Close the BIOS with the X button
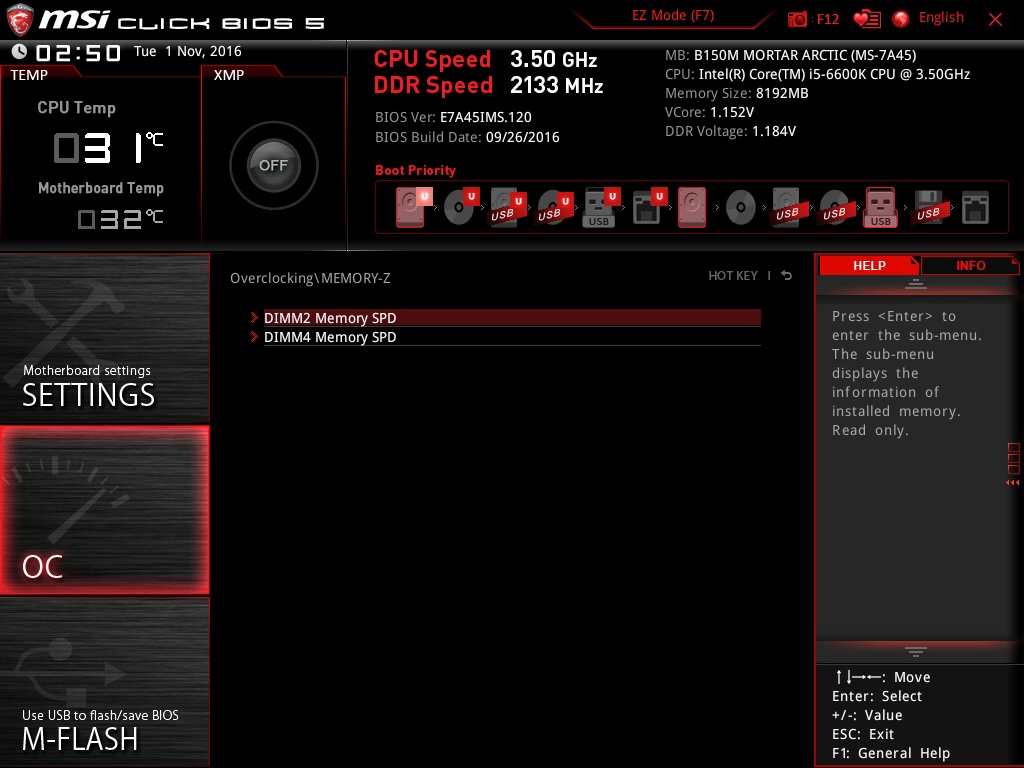Image resolution: width=1024 pixels, height=768 pixels. coord(995,20)
